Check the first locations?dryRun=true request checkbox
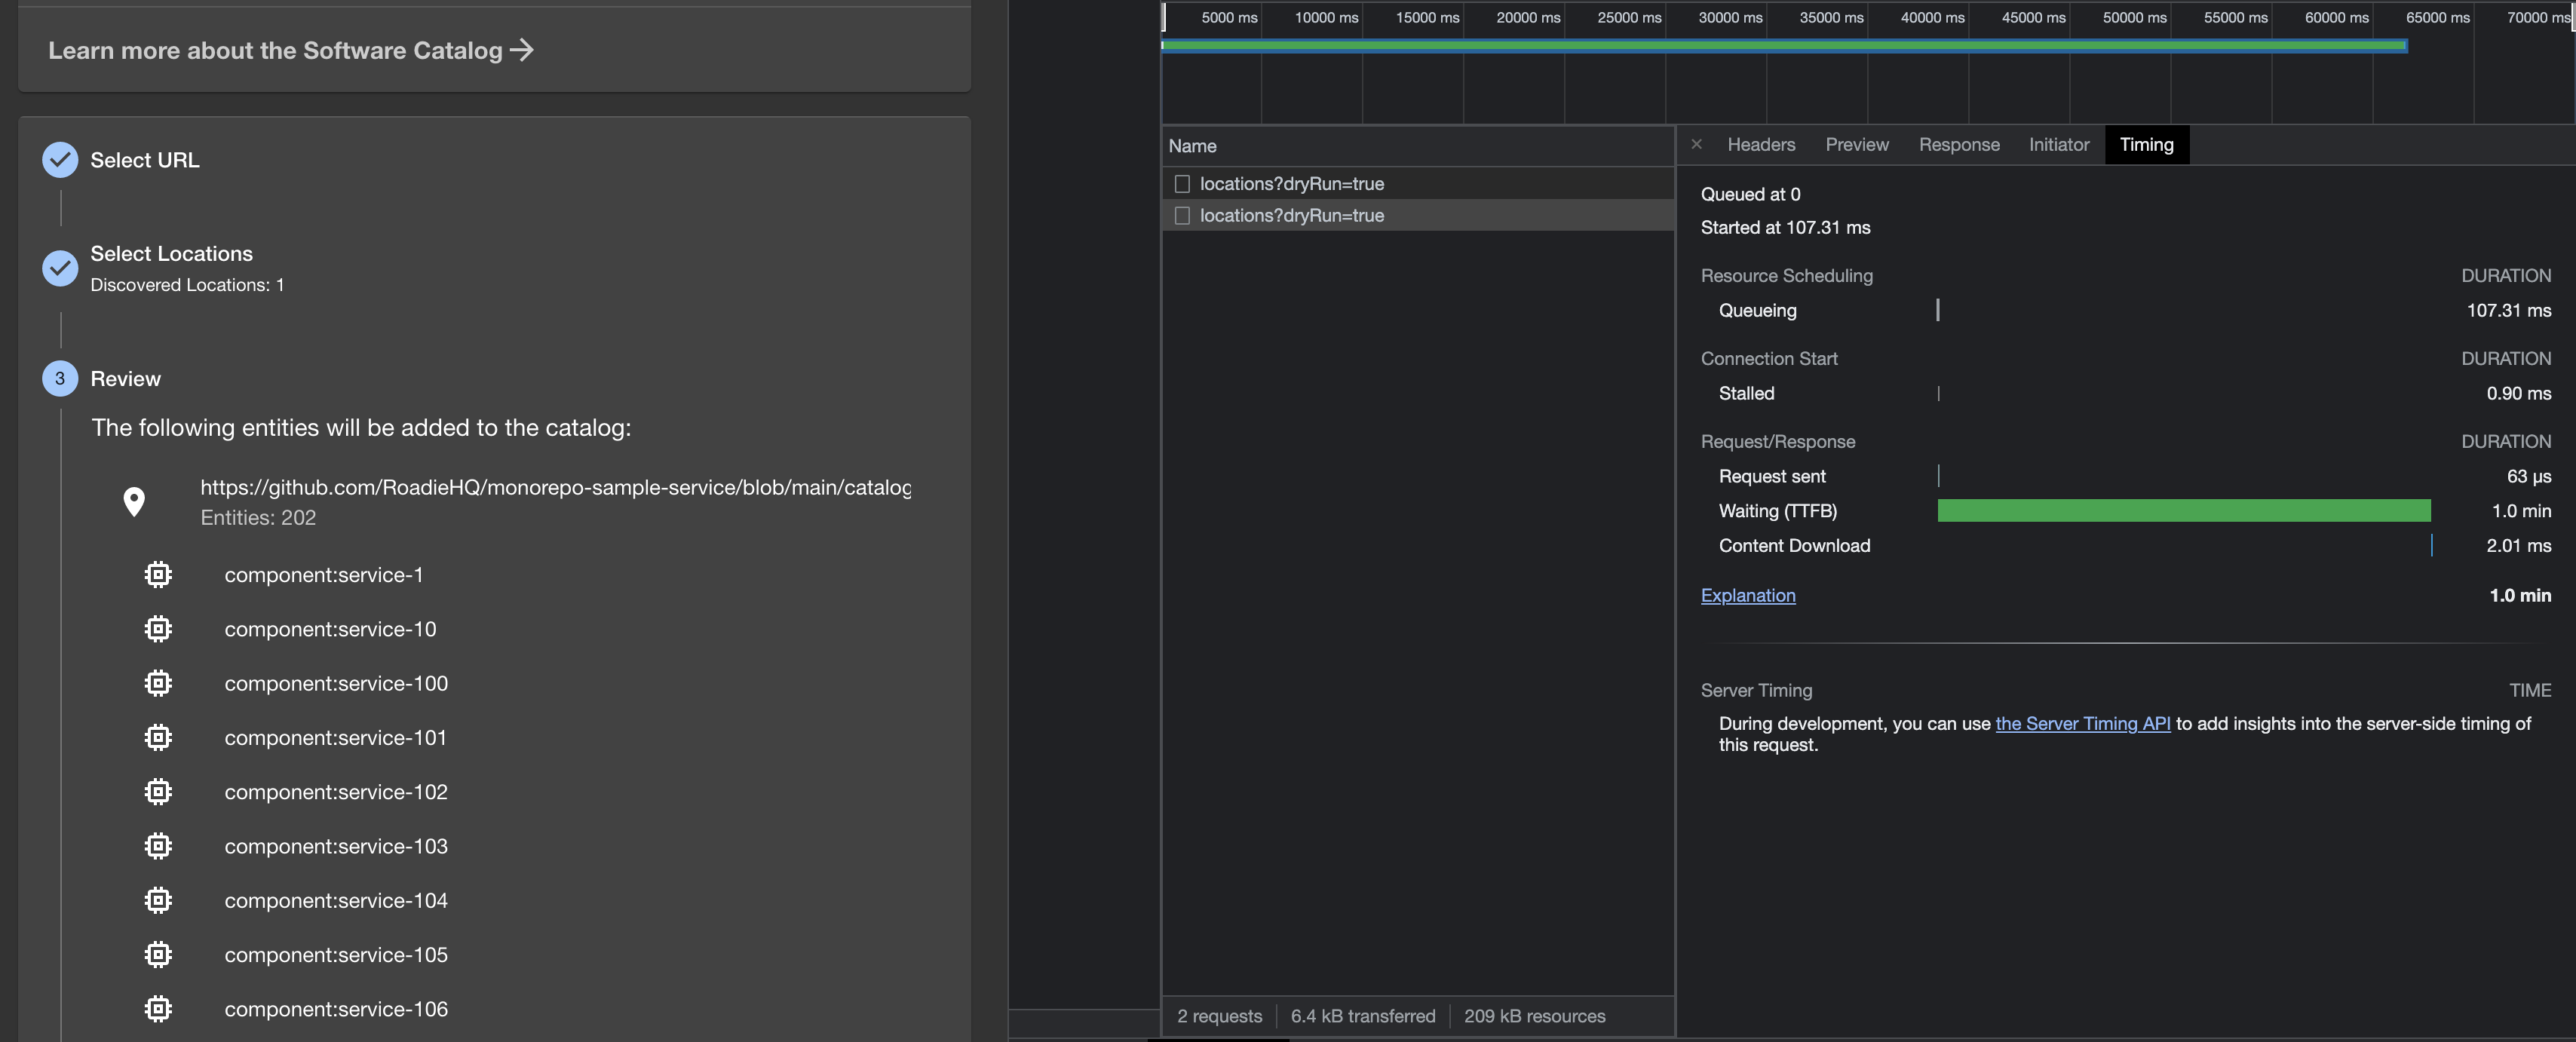The image size is (2576, 1042). pyautogui.click(x=1182, y=184)
